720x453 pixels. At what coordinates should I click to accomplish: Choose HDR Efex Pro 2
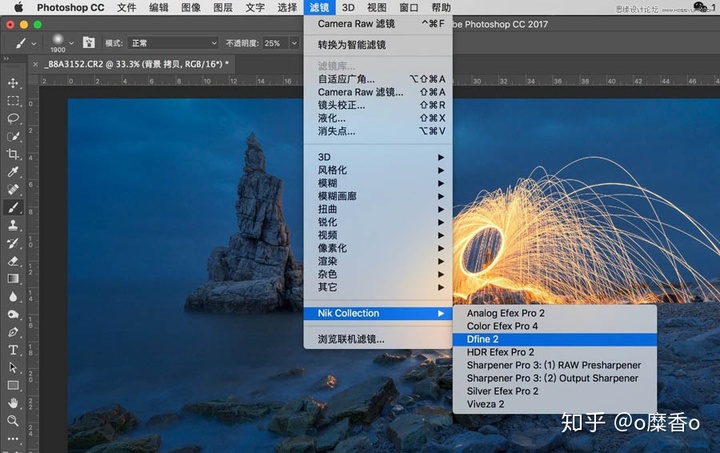(x=554, y=352)
